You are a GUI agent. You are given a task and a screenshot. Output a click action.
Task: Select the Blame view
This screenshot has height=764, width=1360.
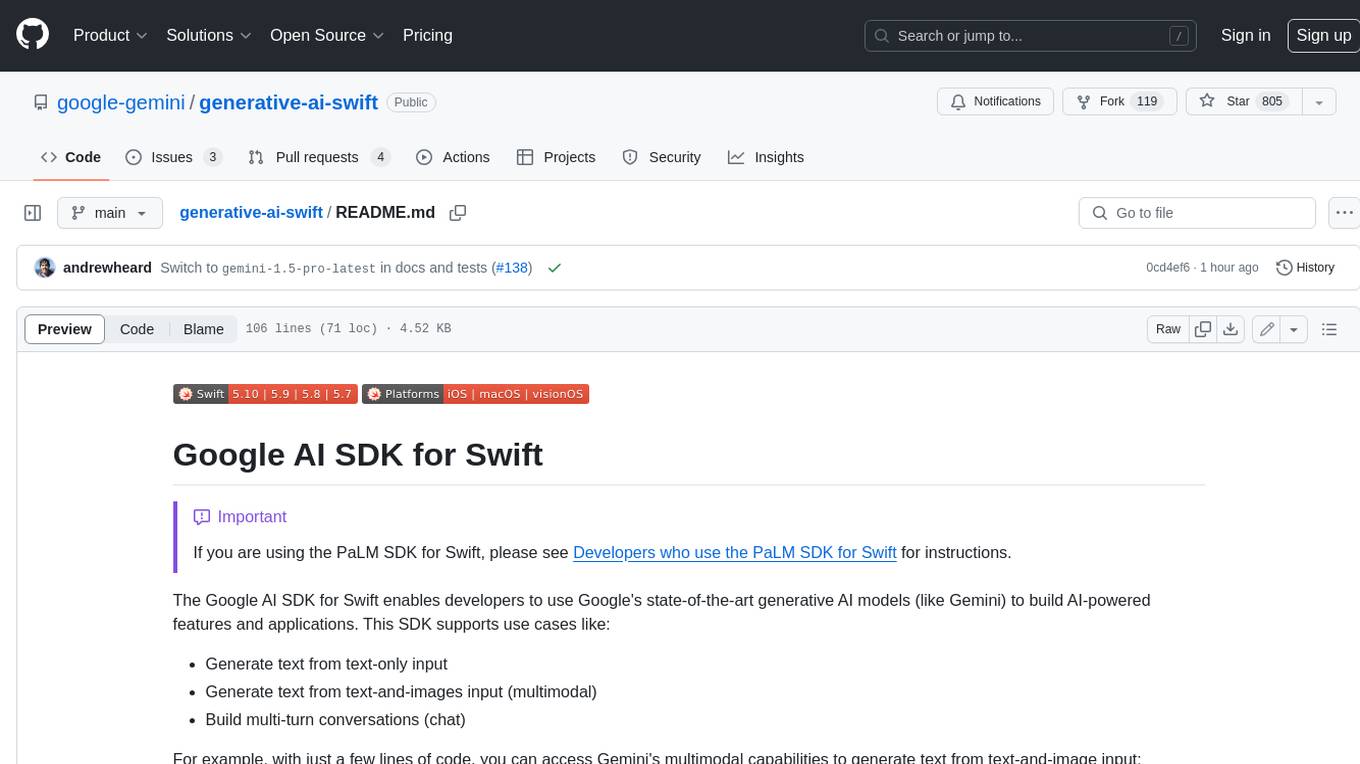(x=203, y=329)
